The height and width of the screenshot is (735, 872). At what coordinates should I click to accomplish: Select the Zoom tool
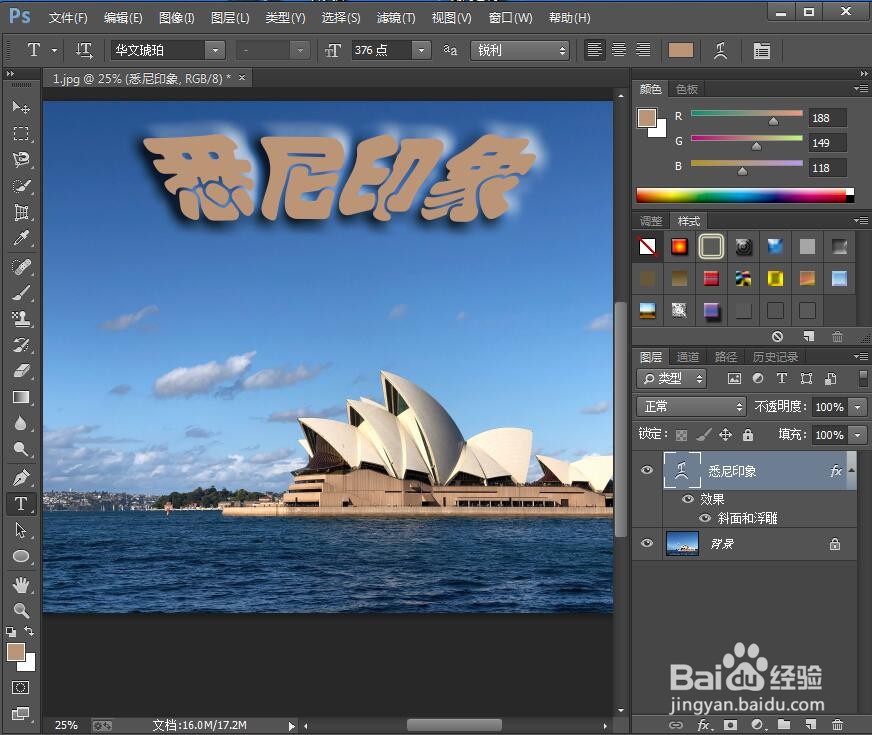click(20, 608)
